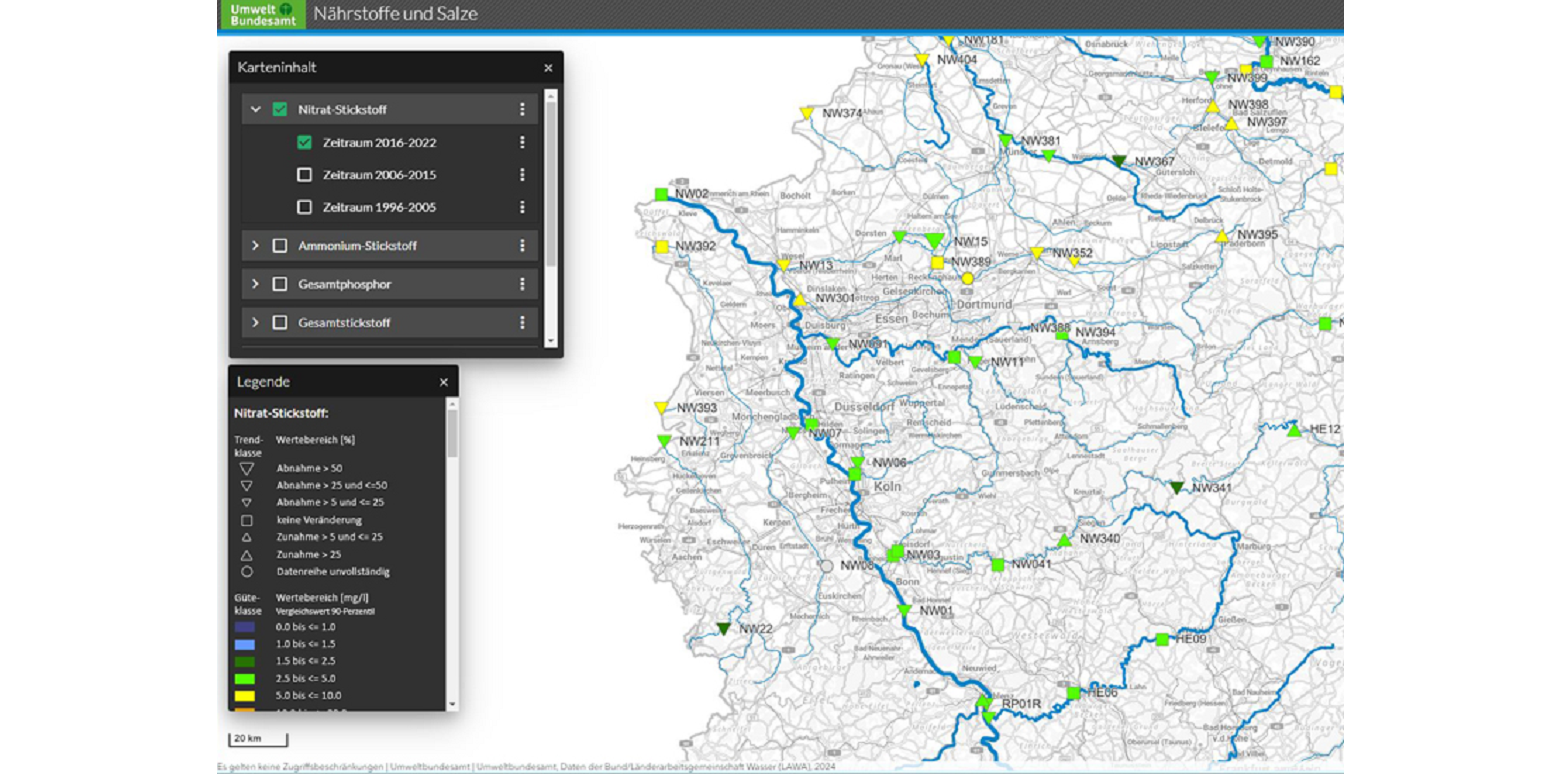Close the Karteninhalt panel

548,68
